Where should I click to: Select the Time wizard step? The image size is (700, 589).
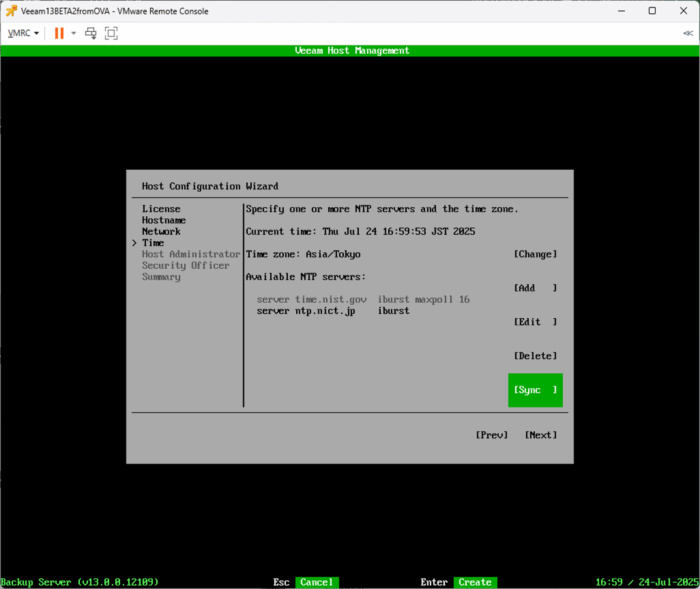(x=153, y=243)
